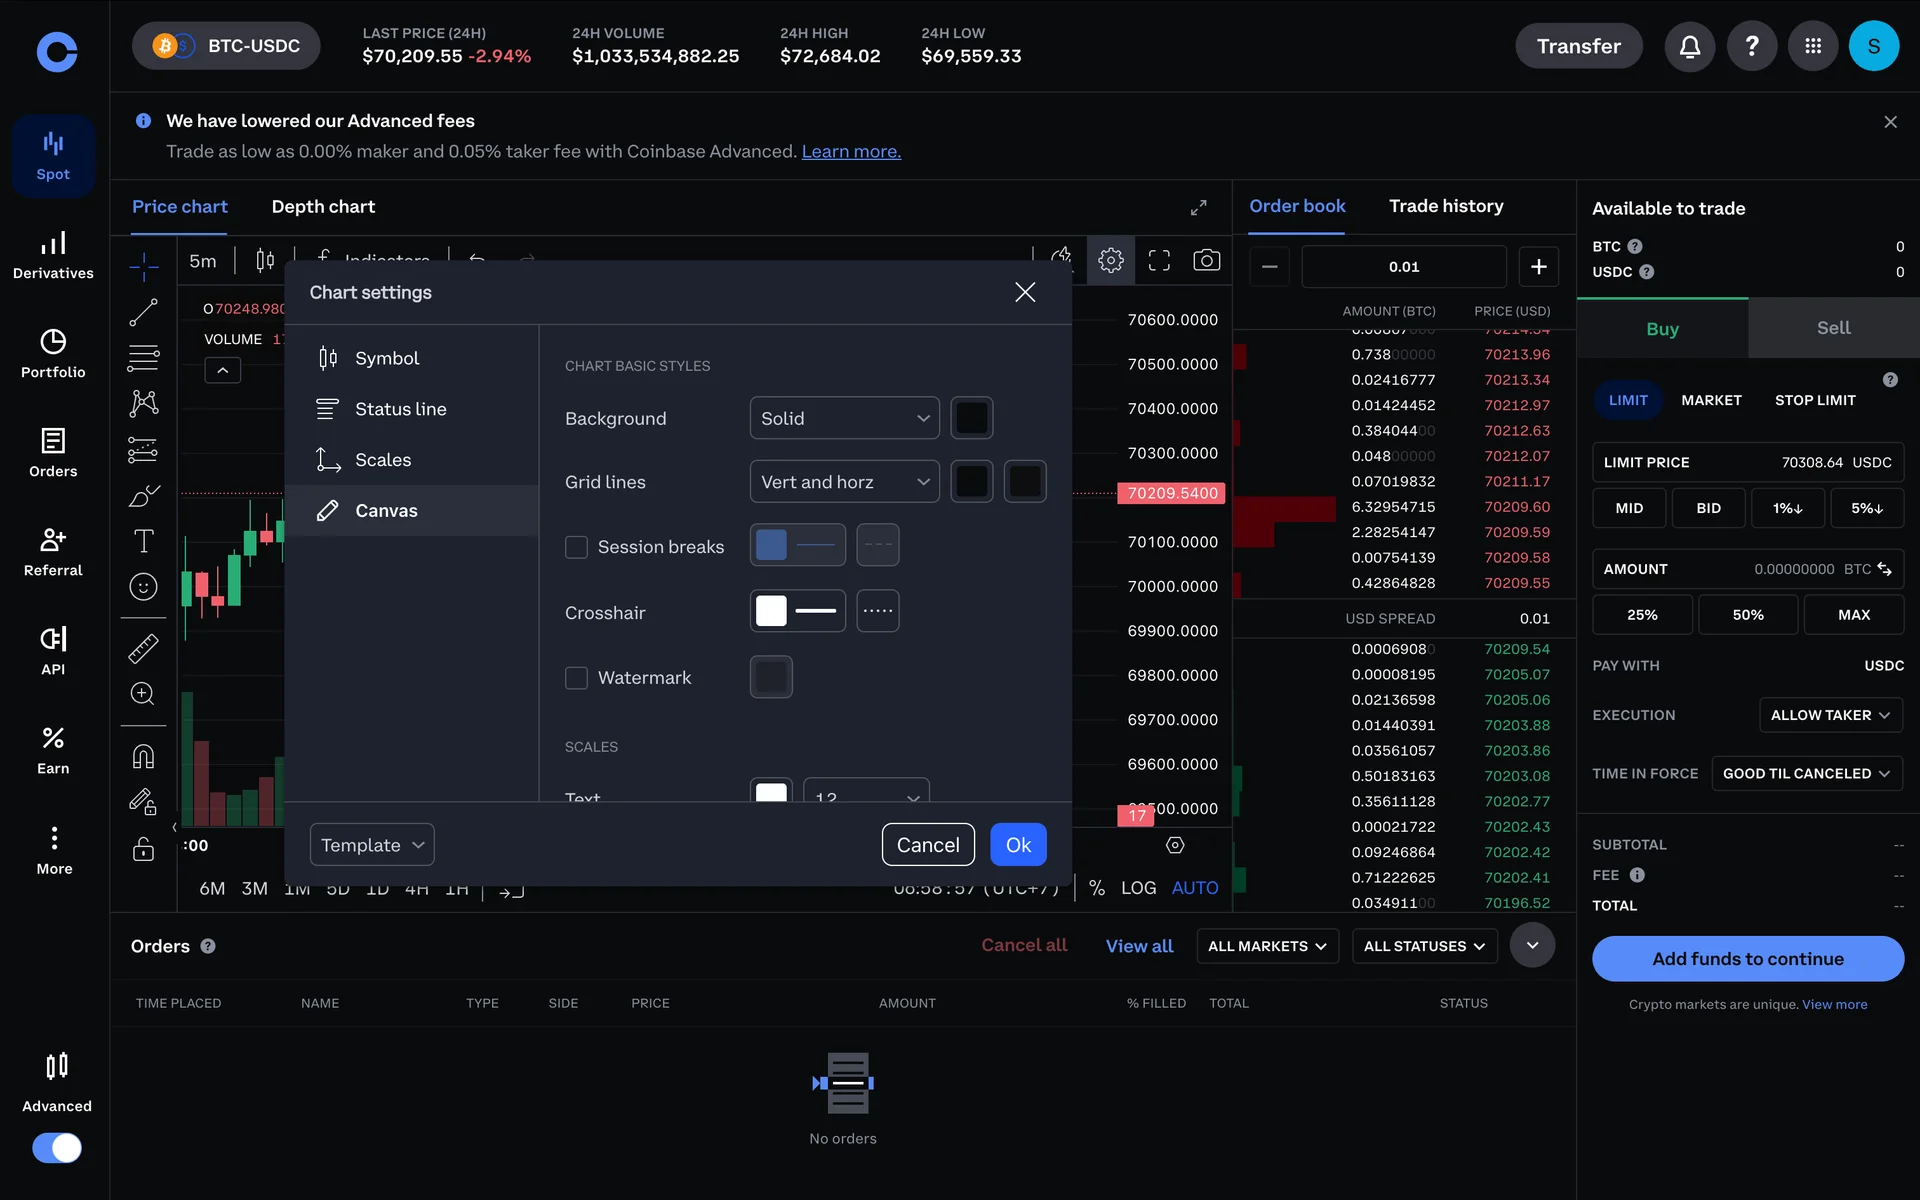Screen dimensions: 1920x1200
Task: Turn off the Advanced mode toggle
Action: [x=57, y=1147]
